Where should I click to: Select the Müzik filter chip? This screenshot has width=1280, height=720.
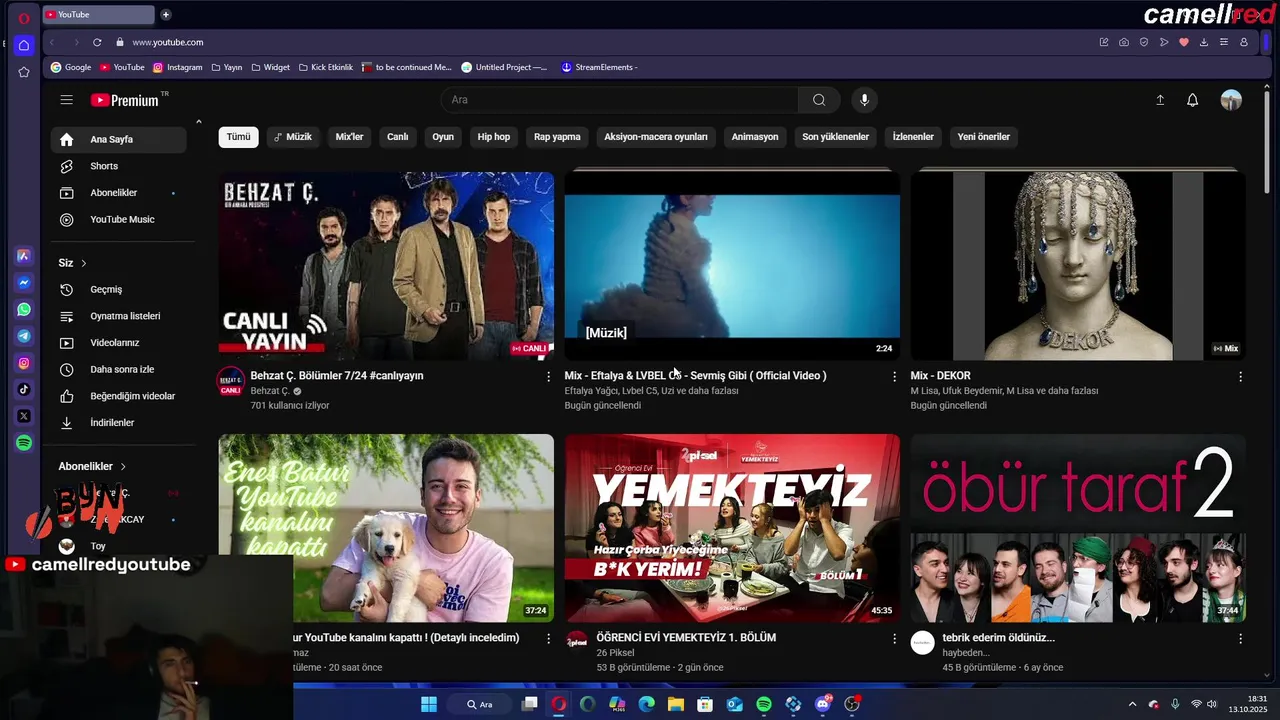293,137
